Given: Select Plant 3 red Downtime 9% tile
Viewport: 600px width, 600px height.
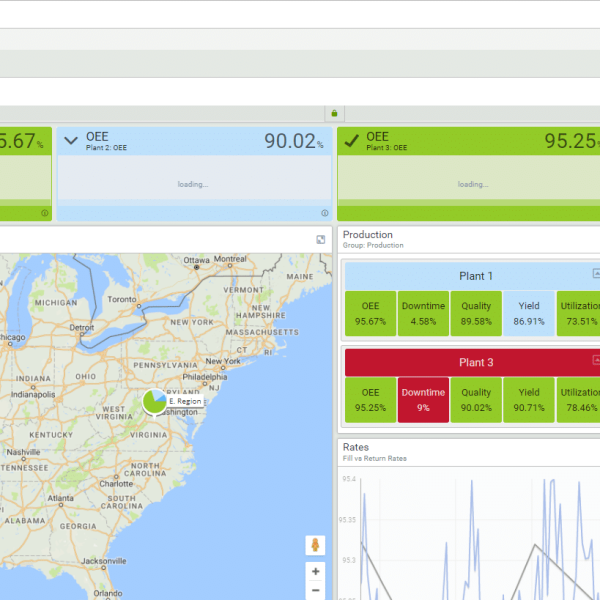Looking at the screenshot, I should 423,400.
